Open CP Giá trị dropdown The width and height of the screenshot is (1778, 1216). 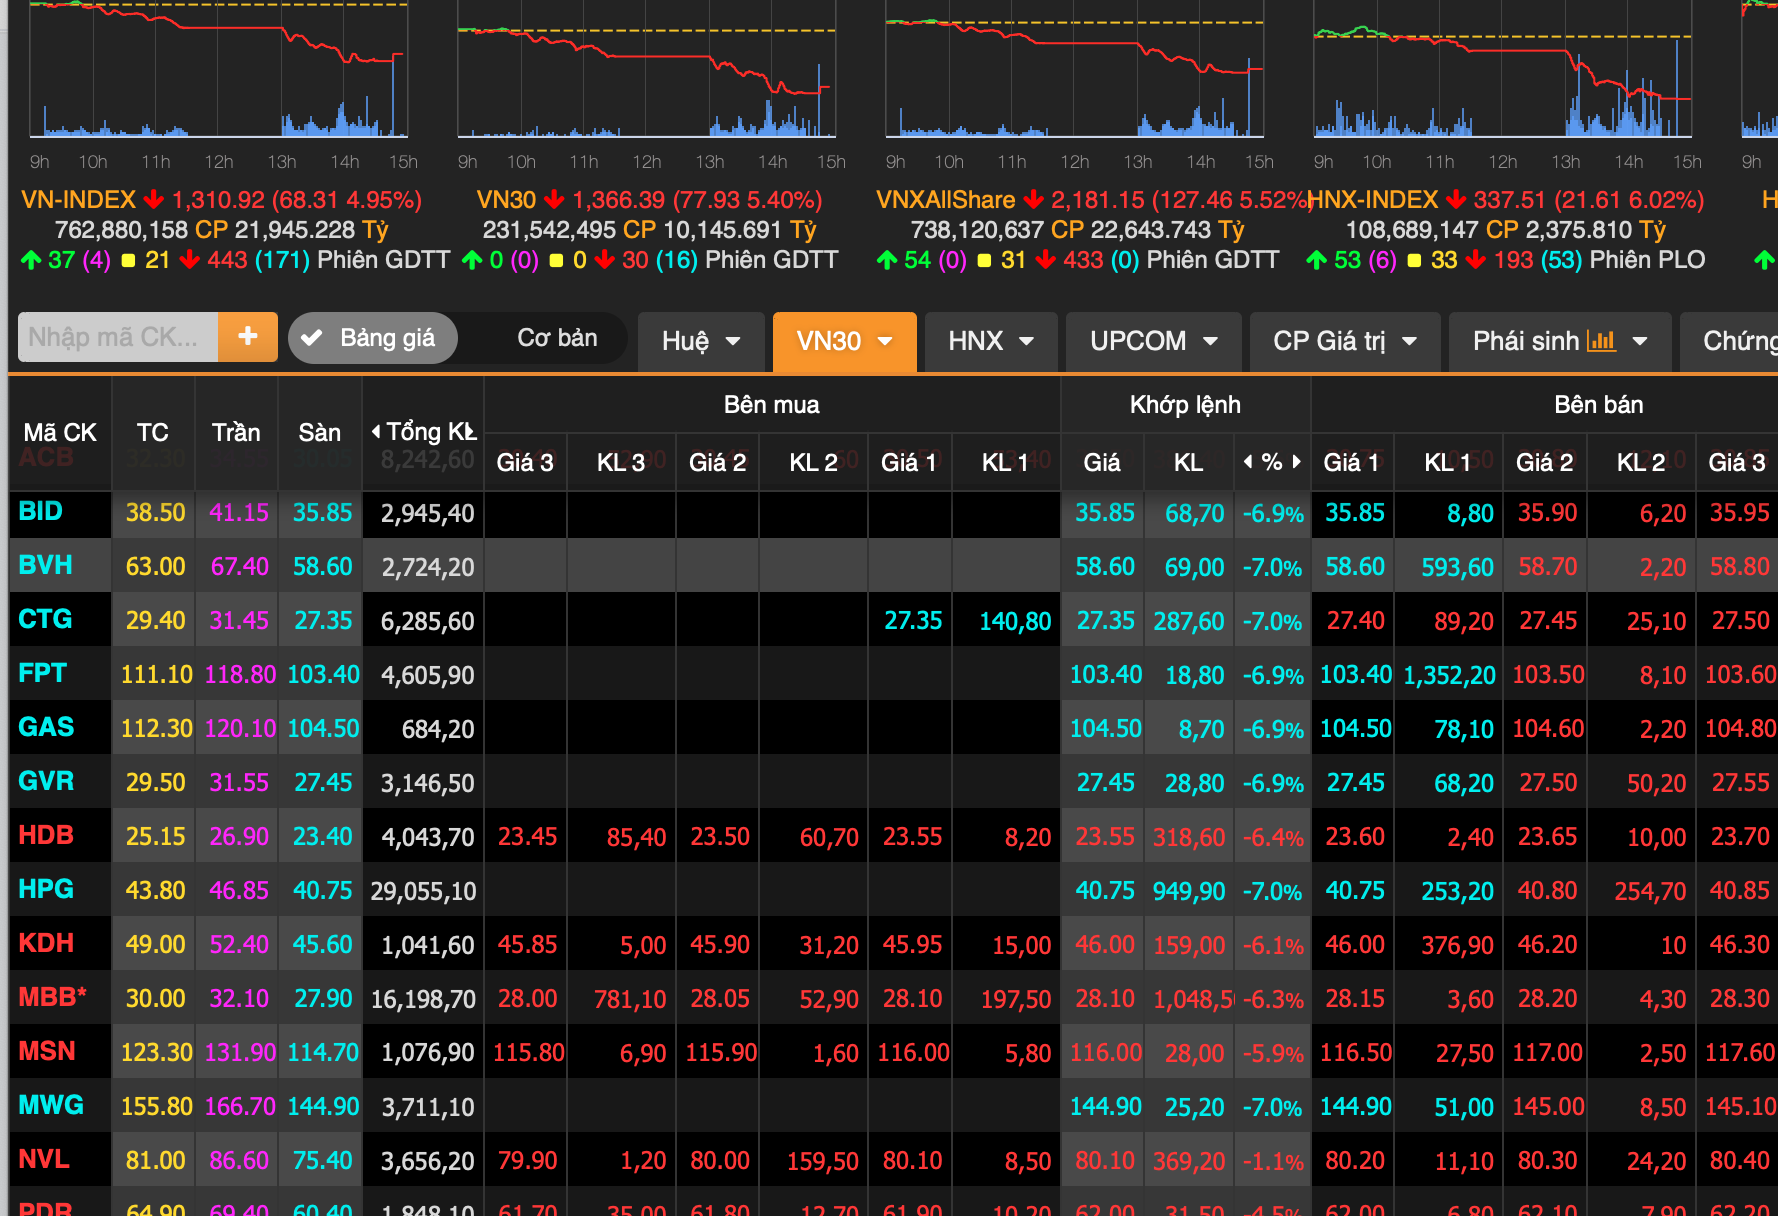point(1344,341)
